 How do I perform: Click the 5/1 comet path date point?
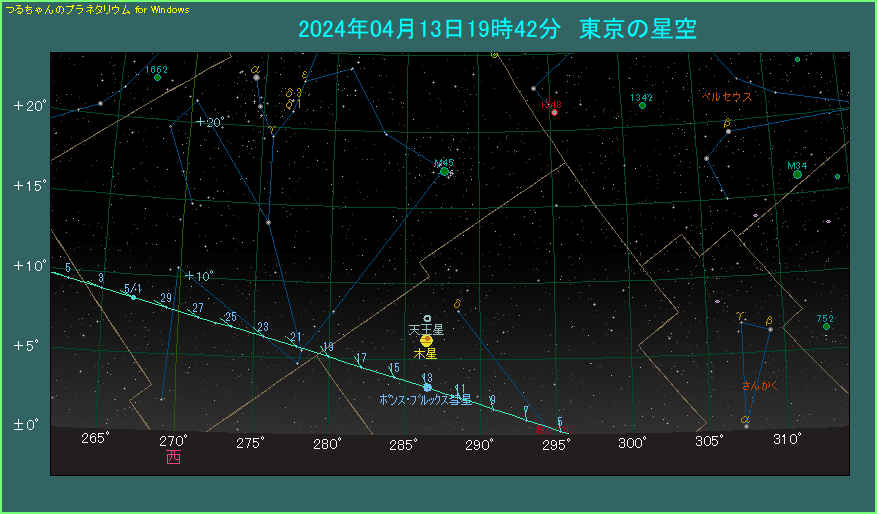coord(133,297)
